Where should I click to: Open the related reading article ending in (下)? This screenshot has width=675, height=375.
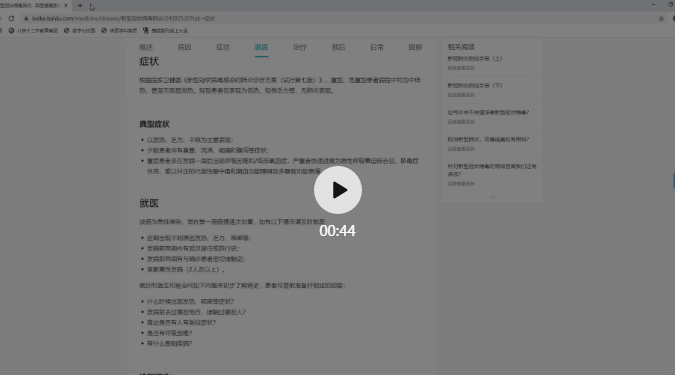point(475,85)
